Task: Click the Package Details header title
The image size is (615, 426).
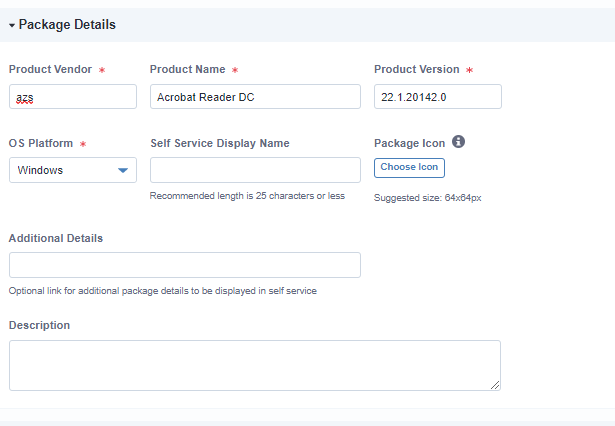Action: tap(67, 25)
